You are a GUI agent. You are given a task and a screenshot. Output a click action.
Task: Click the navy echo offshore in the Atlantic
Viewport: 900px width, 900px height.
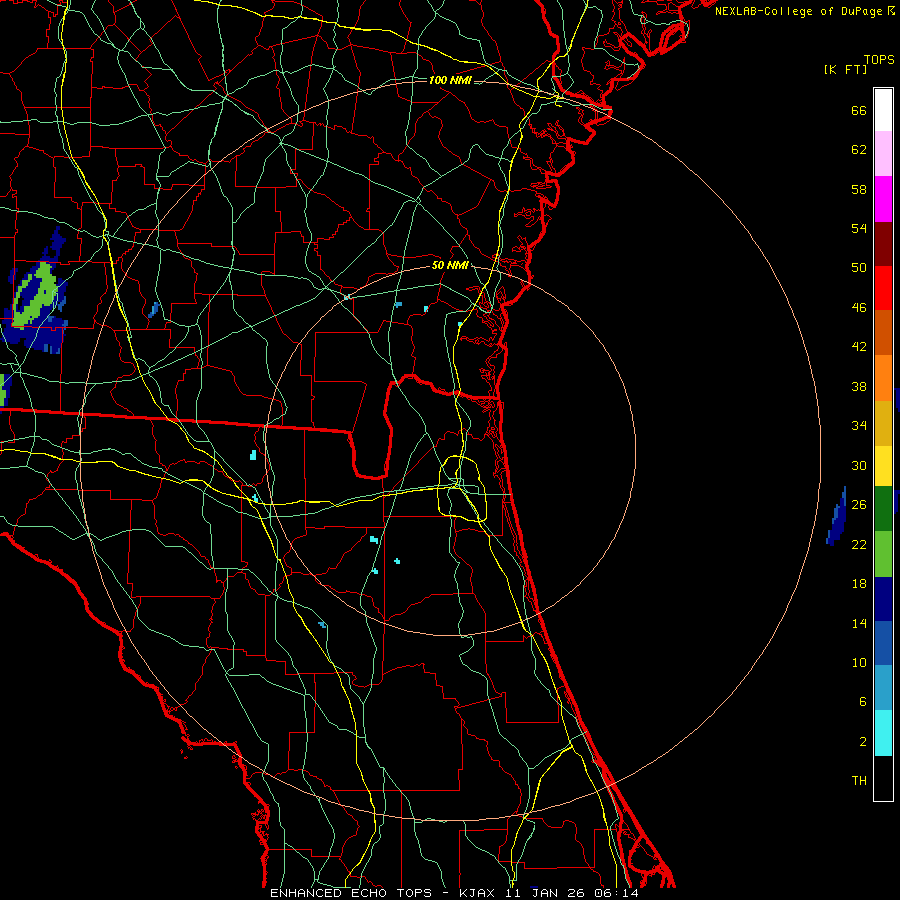click(x=836, y=517)
